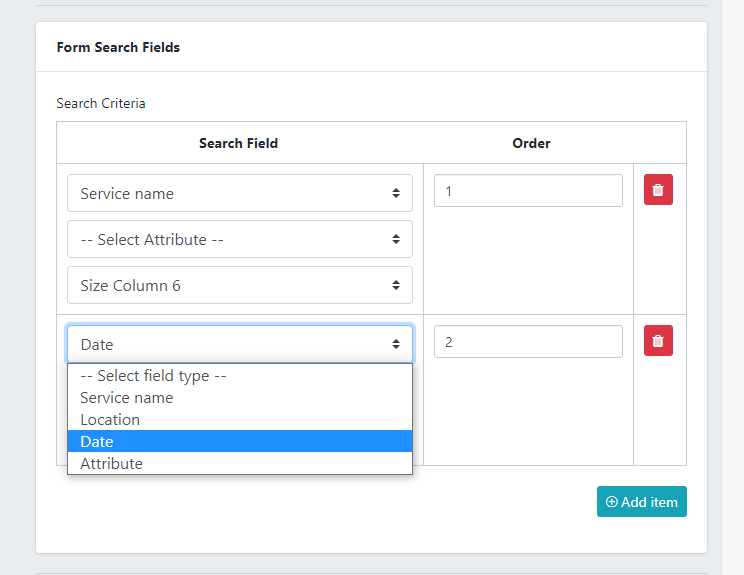Screen dimensions: 744x575
Task: Click the Order field with value 2
Action: (528, 342)
